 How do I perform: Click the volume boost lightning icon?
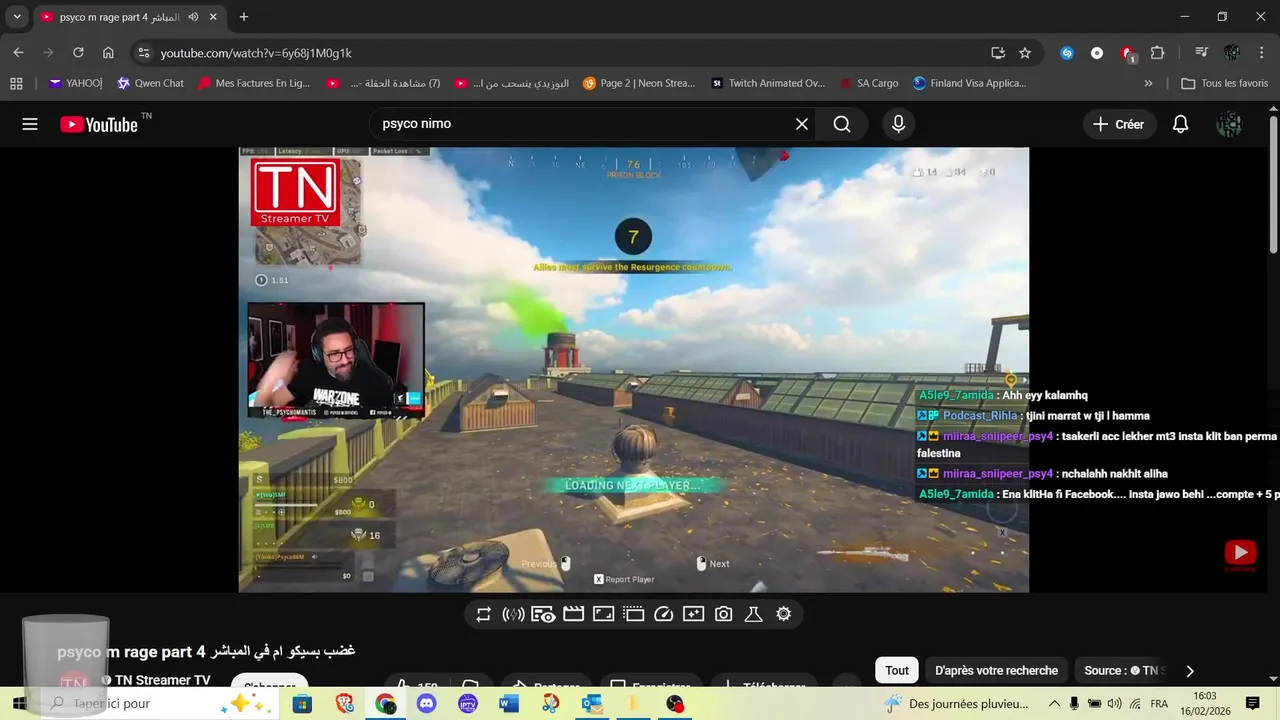coord(514,614)
